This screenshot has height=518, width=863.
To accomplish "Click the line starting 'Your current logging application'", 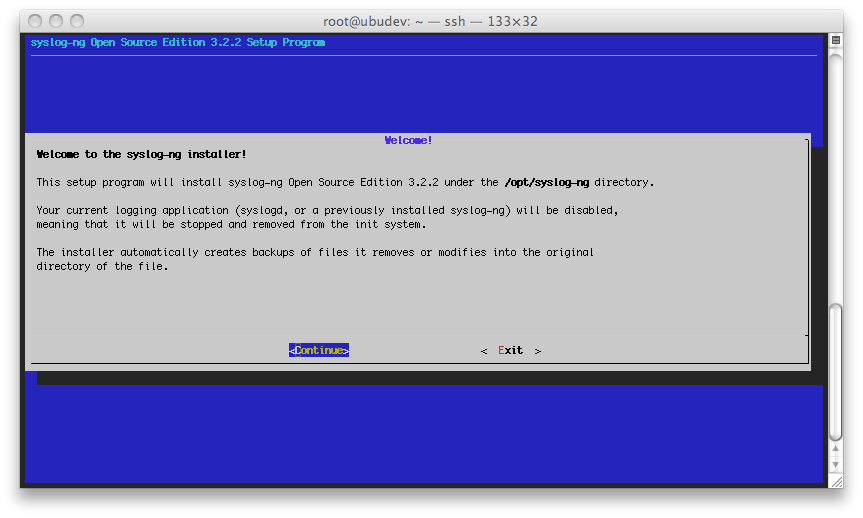I will 327,210.
